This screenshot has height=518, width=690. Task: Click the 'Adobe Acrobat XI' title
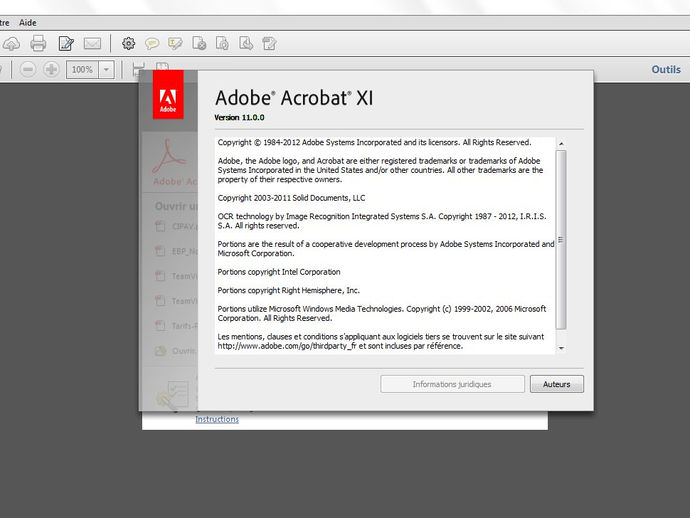(294, 98)
